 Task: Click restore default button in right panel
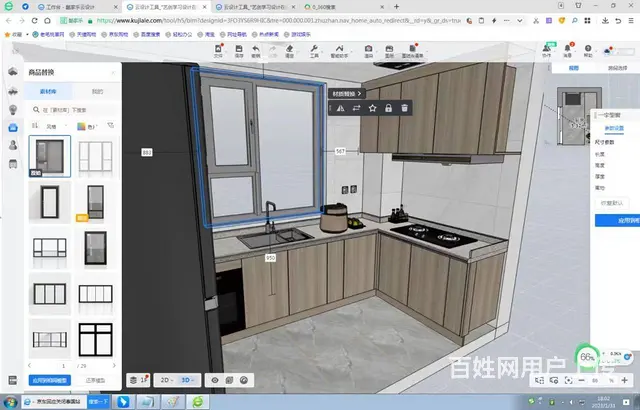coord(612,203)
